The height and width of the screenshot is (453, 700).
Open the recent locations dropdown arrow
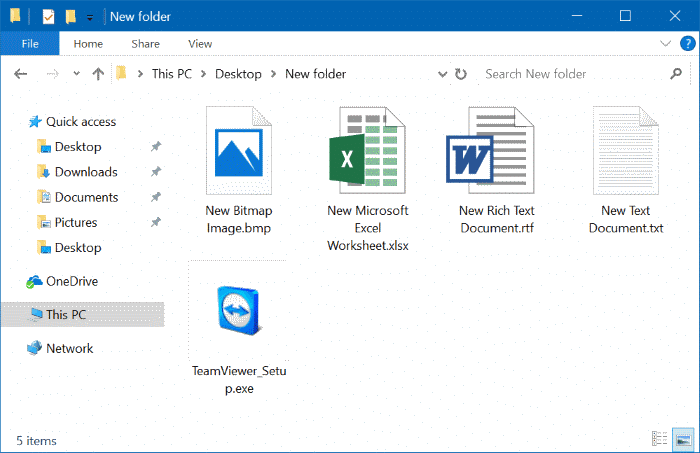click(x=77, y=74)
